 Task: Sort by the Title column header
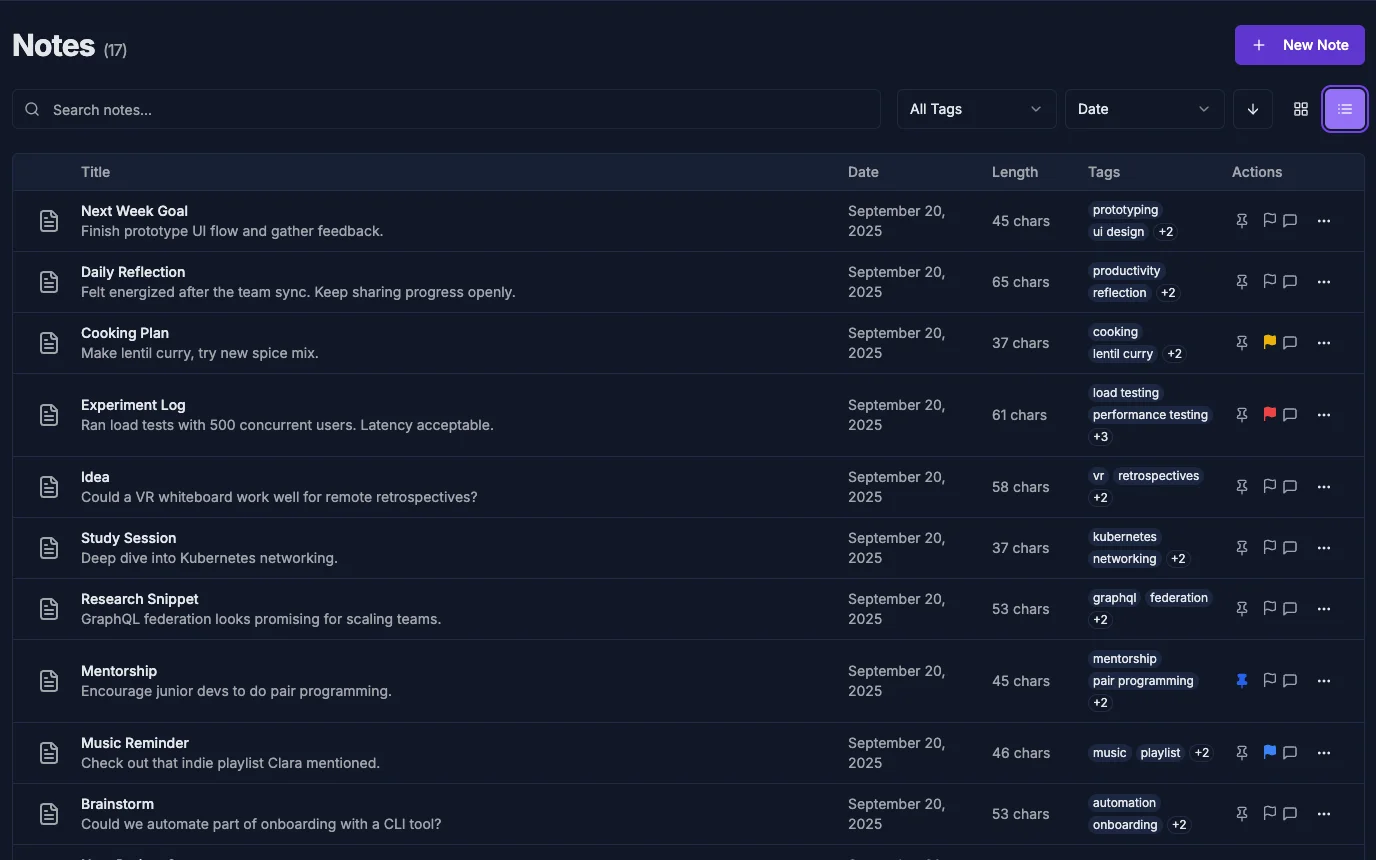click(x=95, y=171)
